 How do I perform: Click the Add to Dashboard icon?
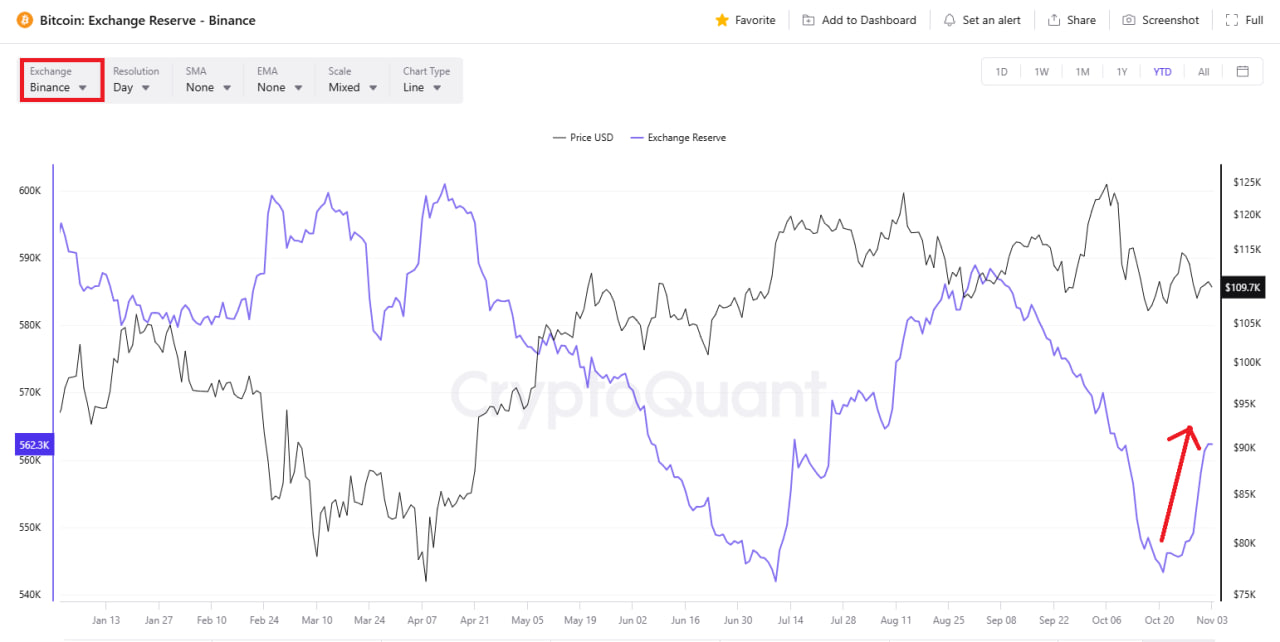(807, 19)
